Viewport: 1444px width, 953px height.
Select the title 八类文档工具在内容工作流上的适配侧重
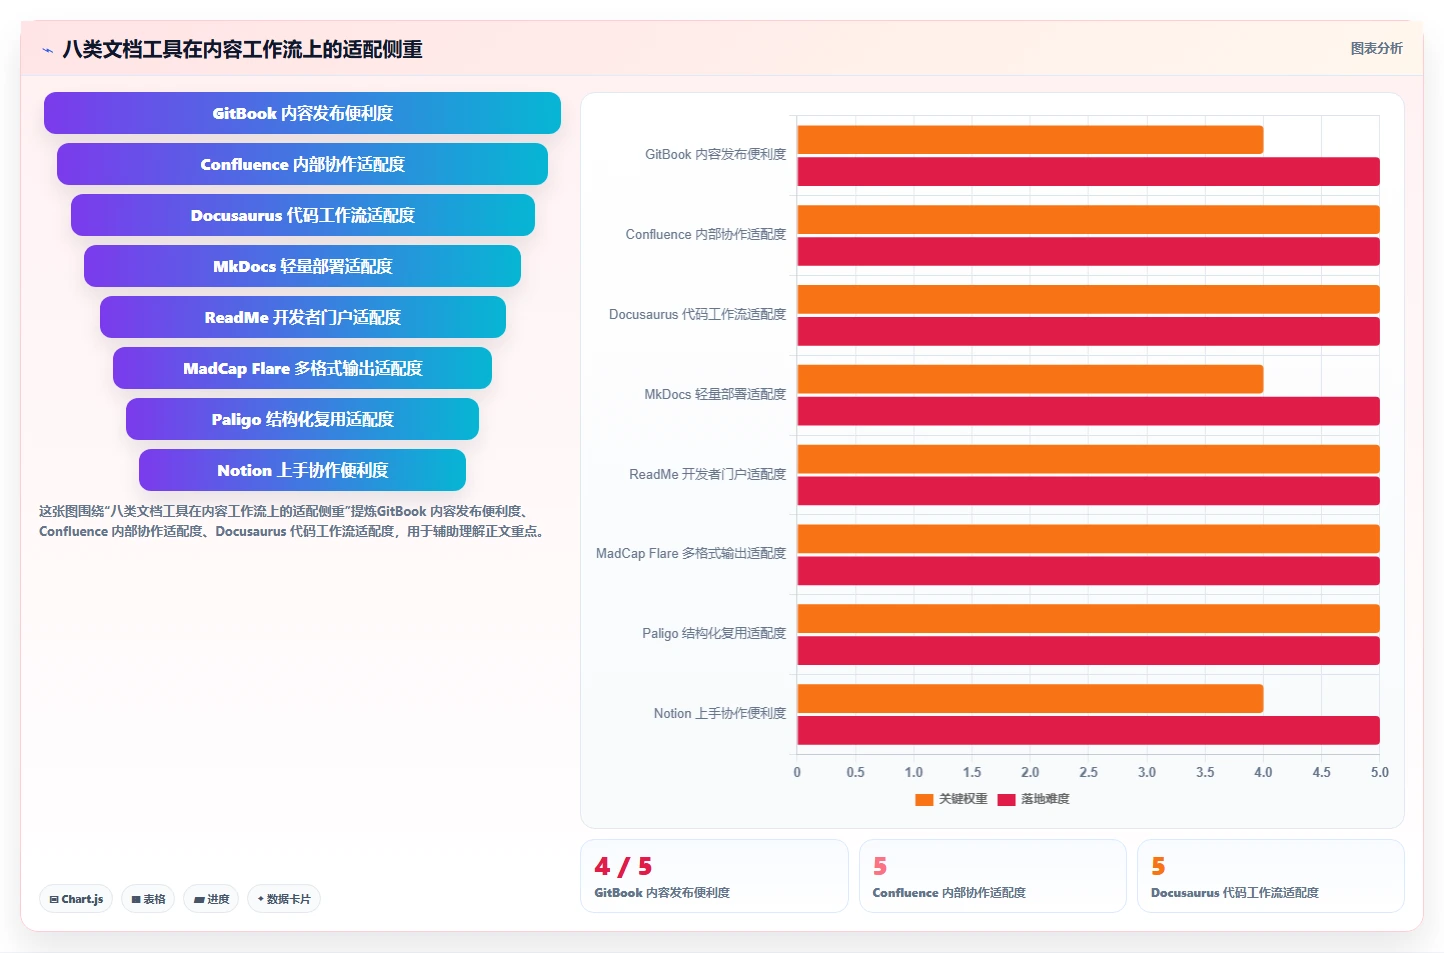pyautogui.click(x=242, y=49)
